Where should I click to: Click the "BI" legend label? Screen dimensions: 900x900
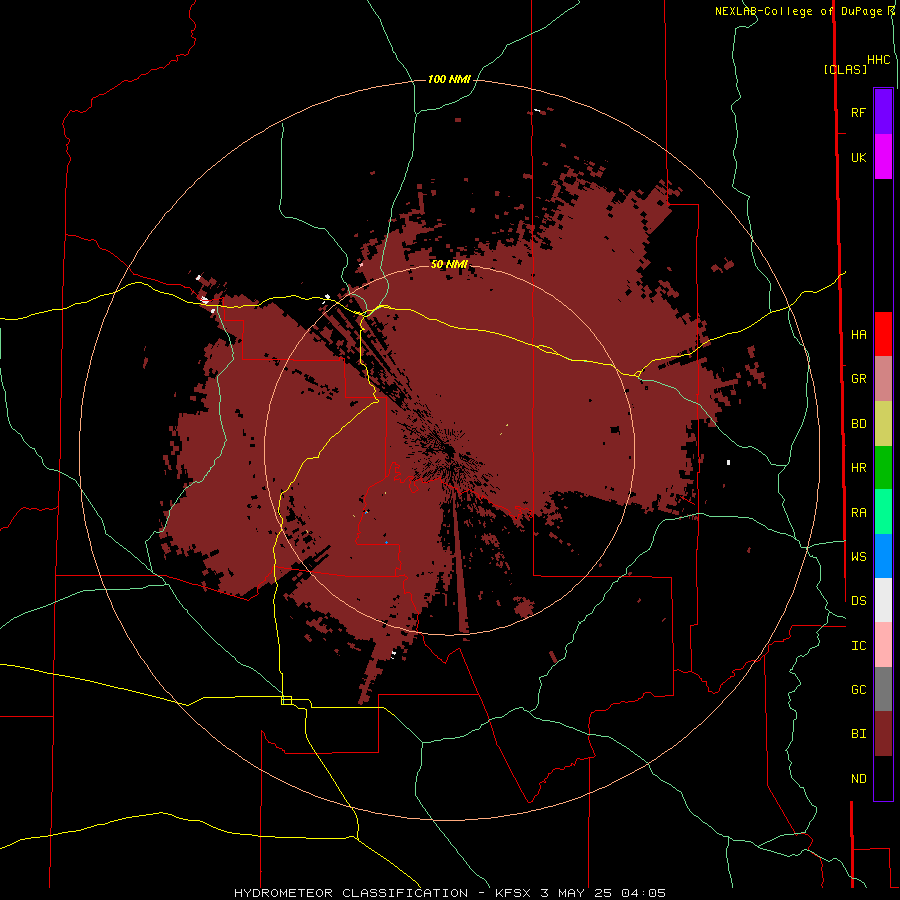point(858,734)
